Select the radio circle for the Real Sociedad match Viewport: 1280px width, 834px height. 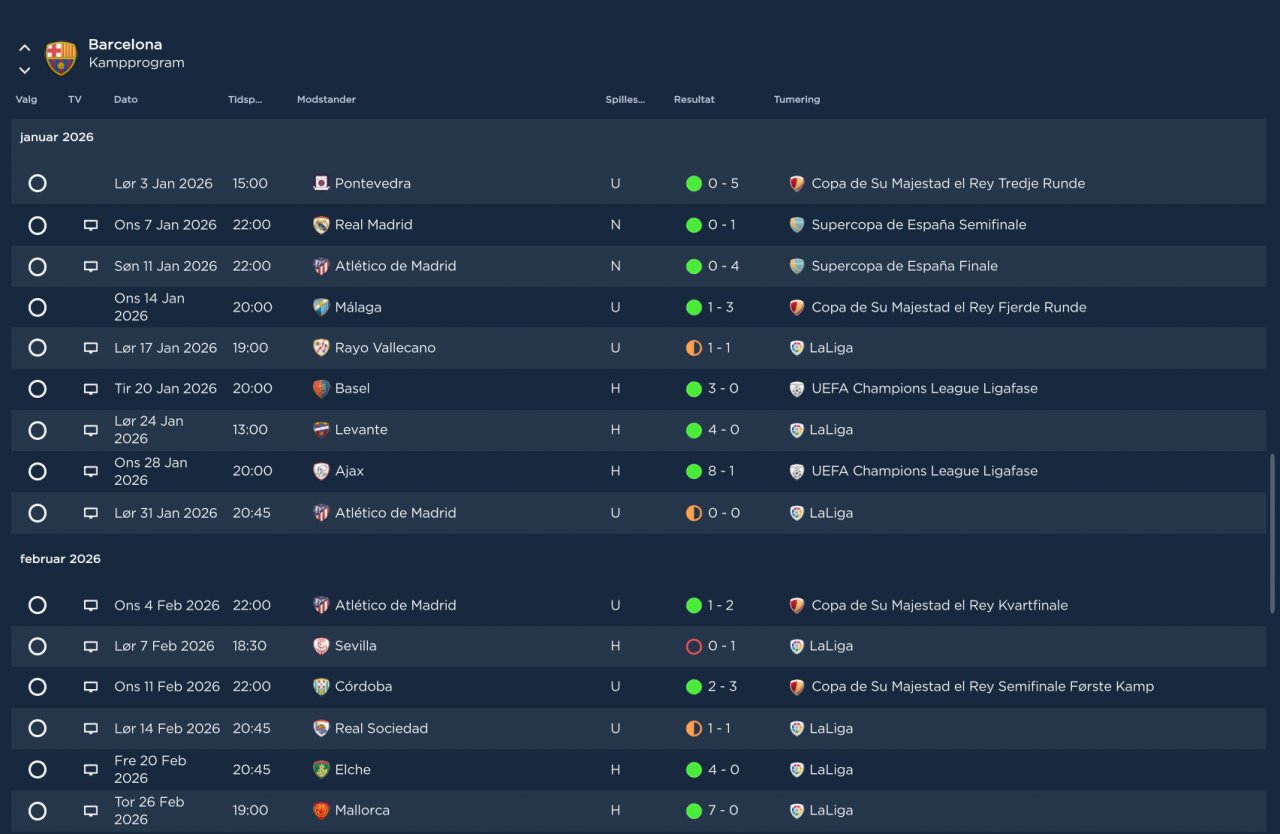coord(37,728)
